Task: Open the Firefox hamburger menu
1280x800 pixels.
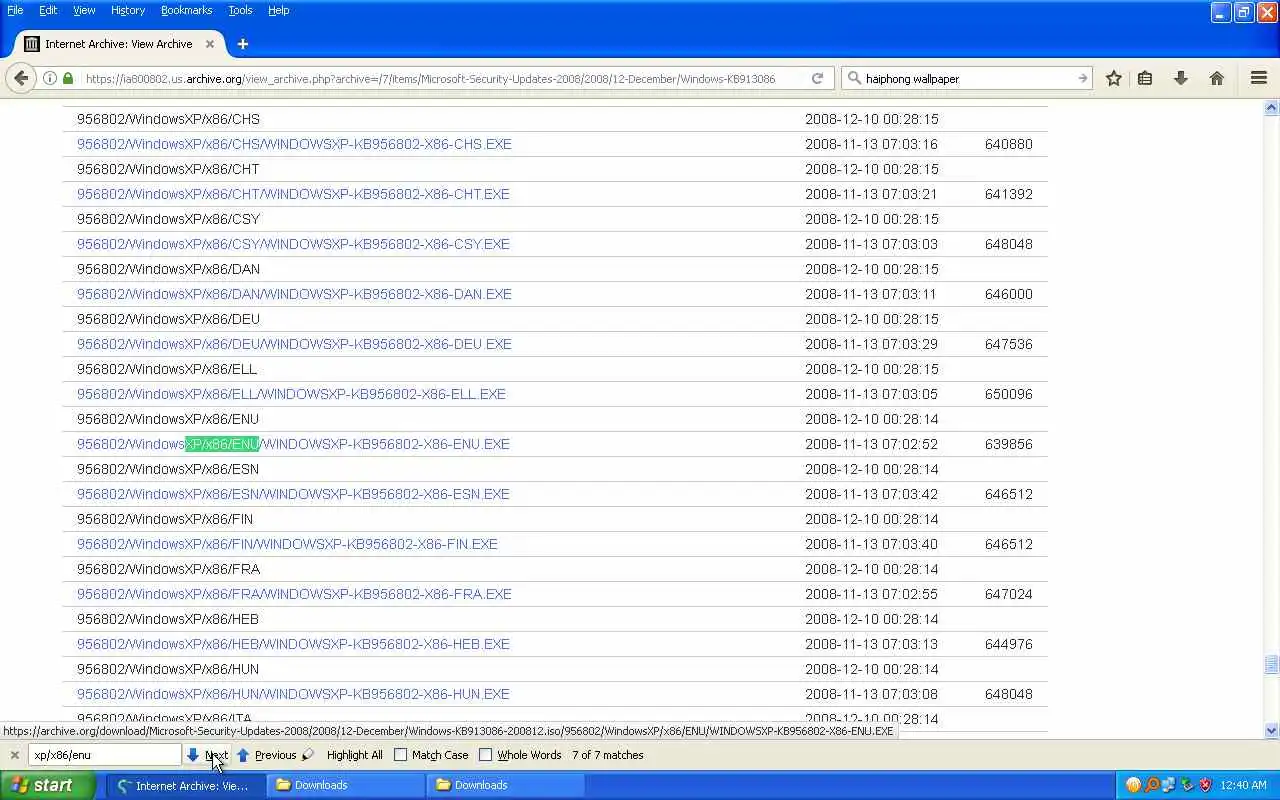Action: click(1259, 78)
